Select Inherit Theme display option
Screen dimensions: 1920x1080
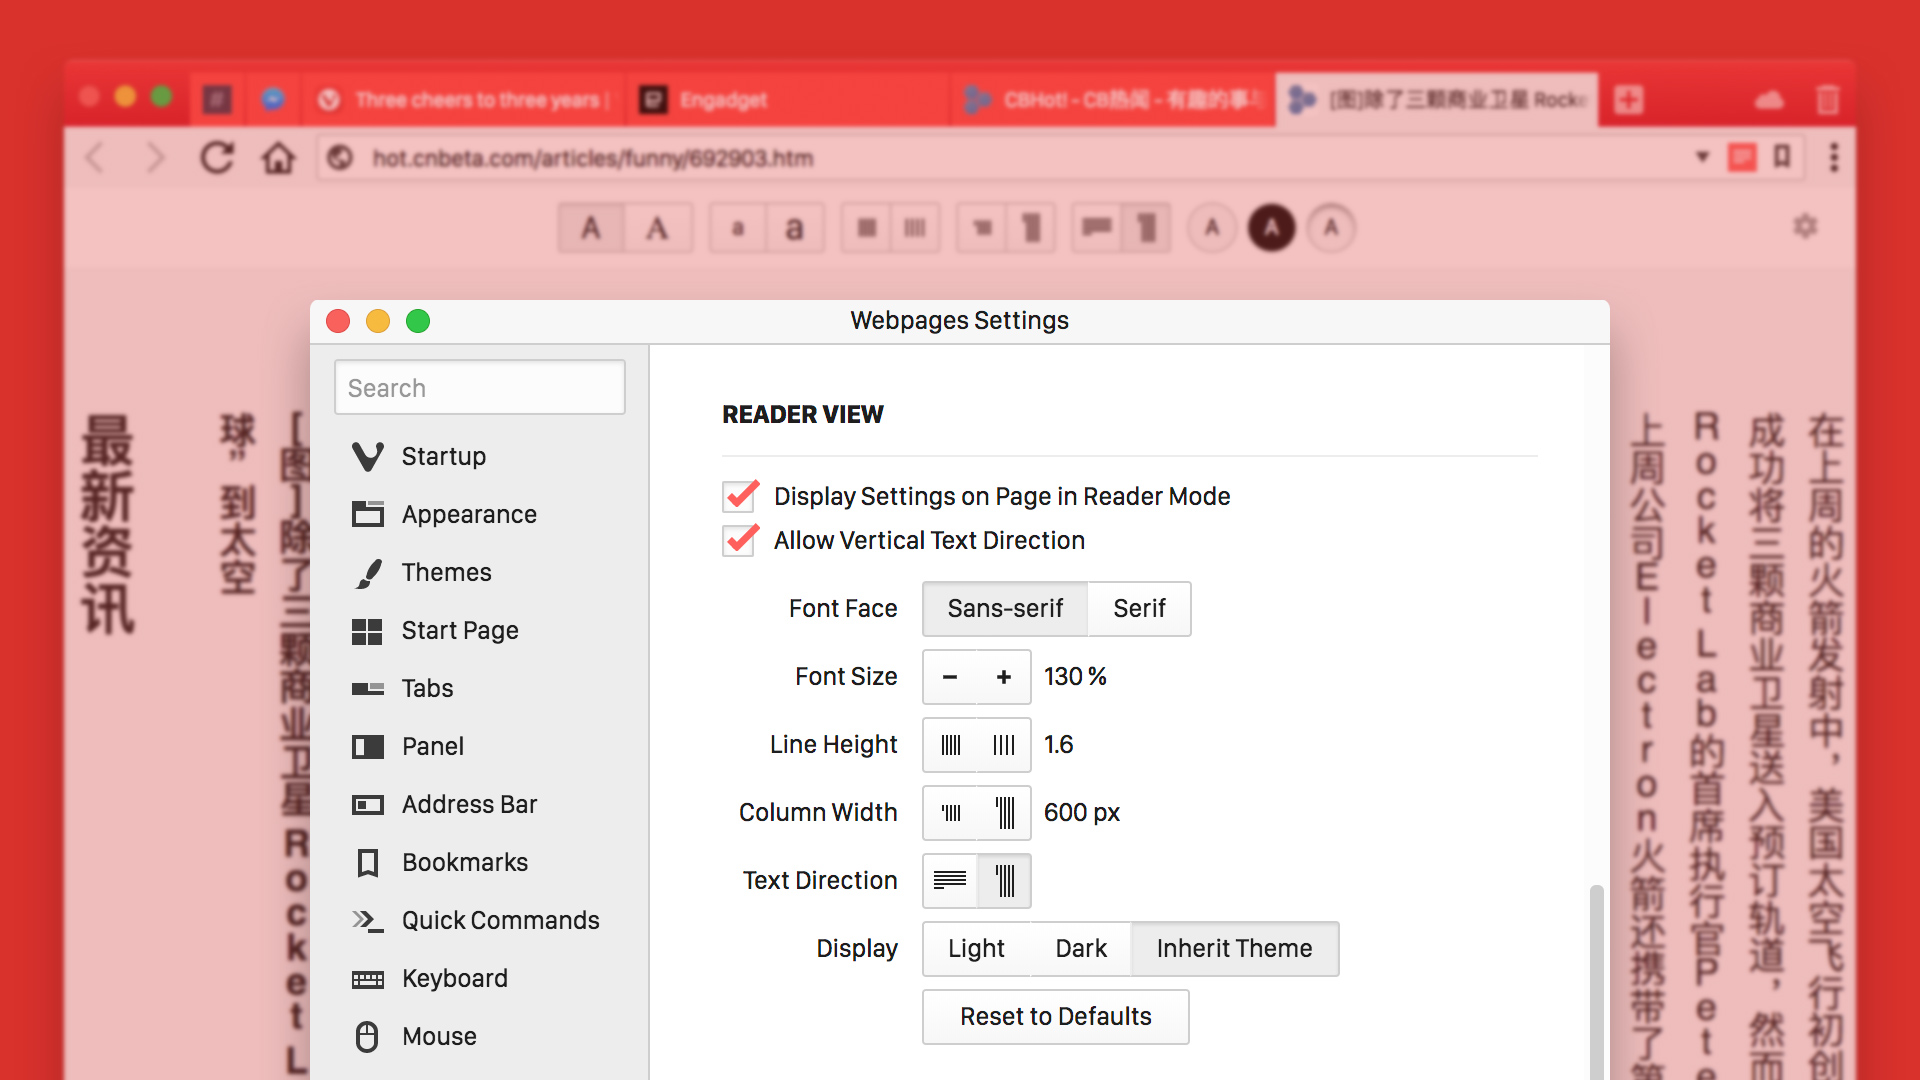(x=1232, y=948)
